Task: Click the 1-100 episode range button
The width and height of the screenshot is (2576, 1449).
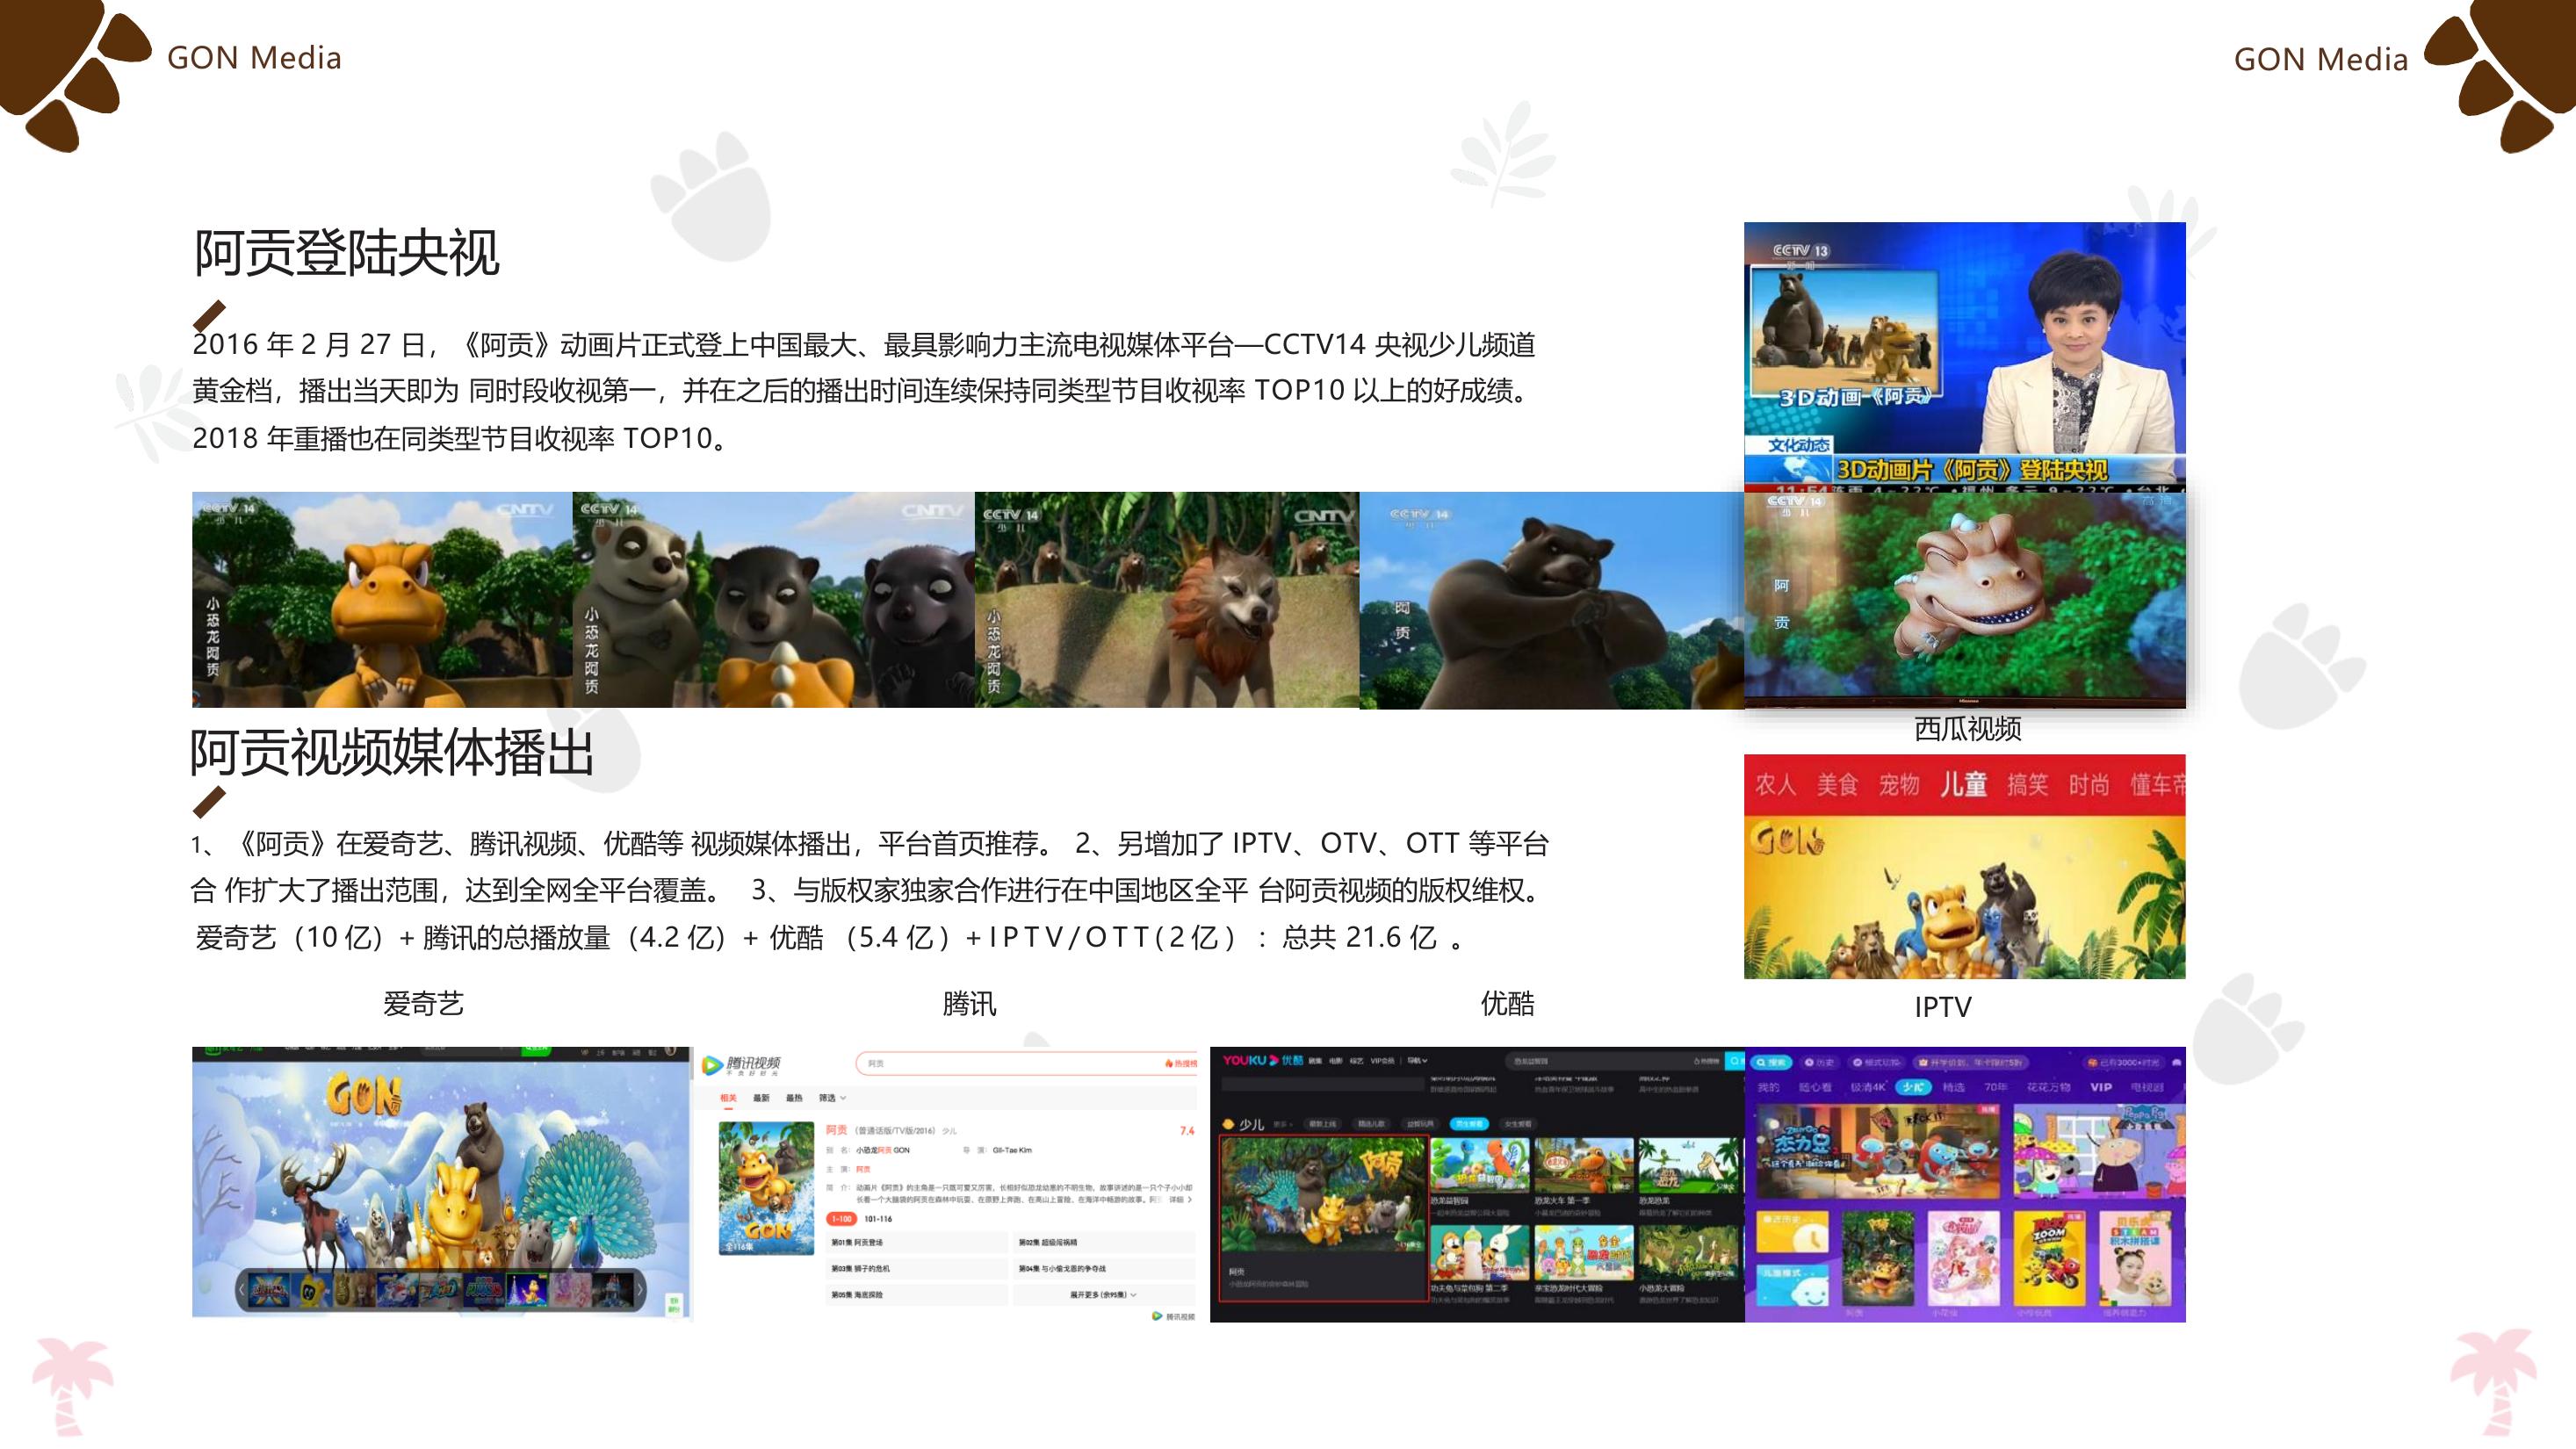Action: (x=842, y=1219)
